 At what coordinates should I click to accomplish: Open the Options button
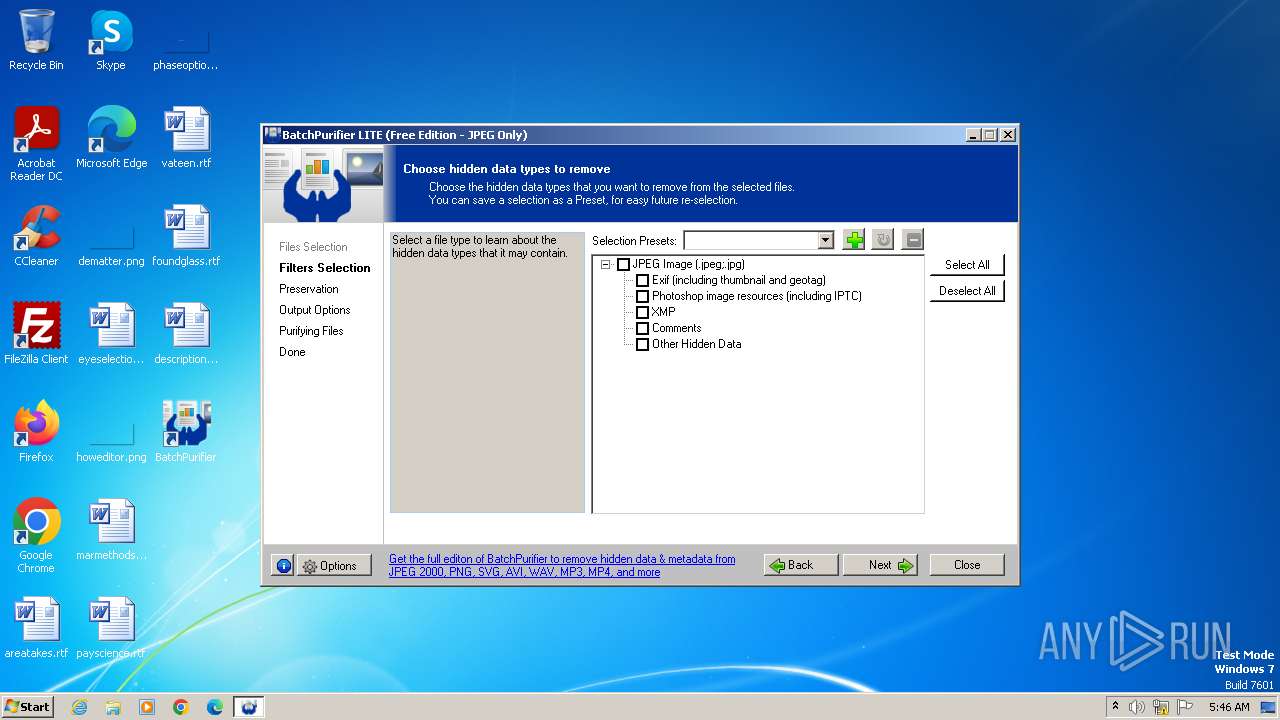coord(335,566)
